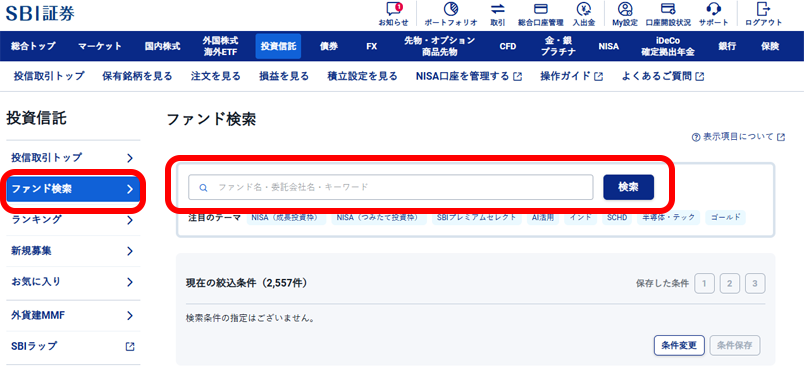Open 保有銘柄を見る in sub-navigation
804x366 pixels.
tap(137, 76)
